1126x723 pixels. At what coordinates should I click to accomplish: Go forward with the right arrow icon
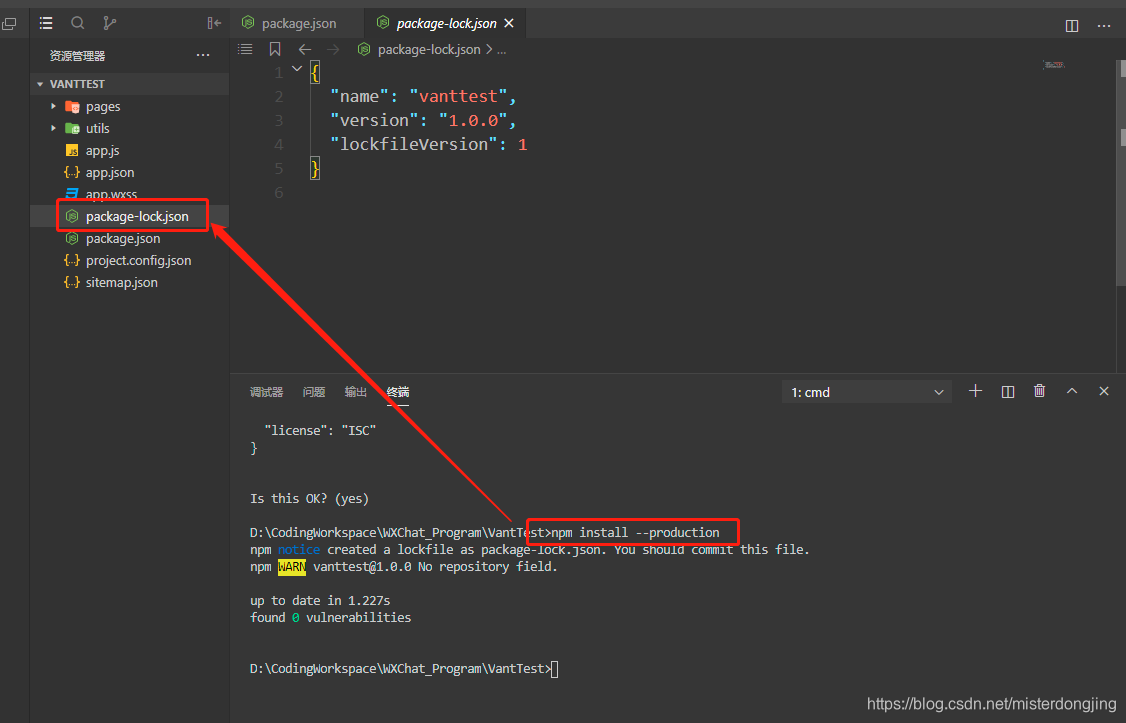tap(332, 49)
